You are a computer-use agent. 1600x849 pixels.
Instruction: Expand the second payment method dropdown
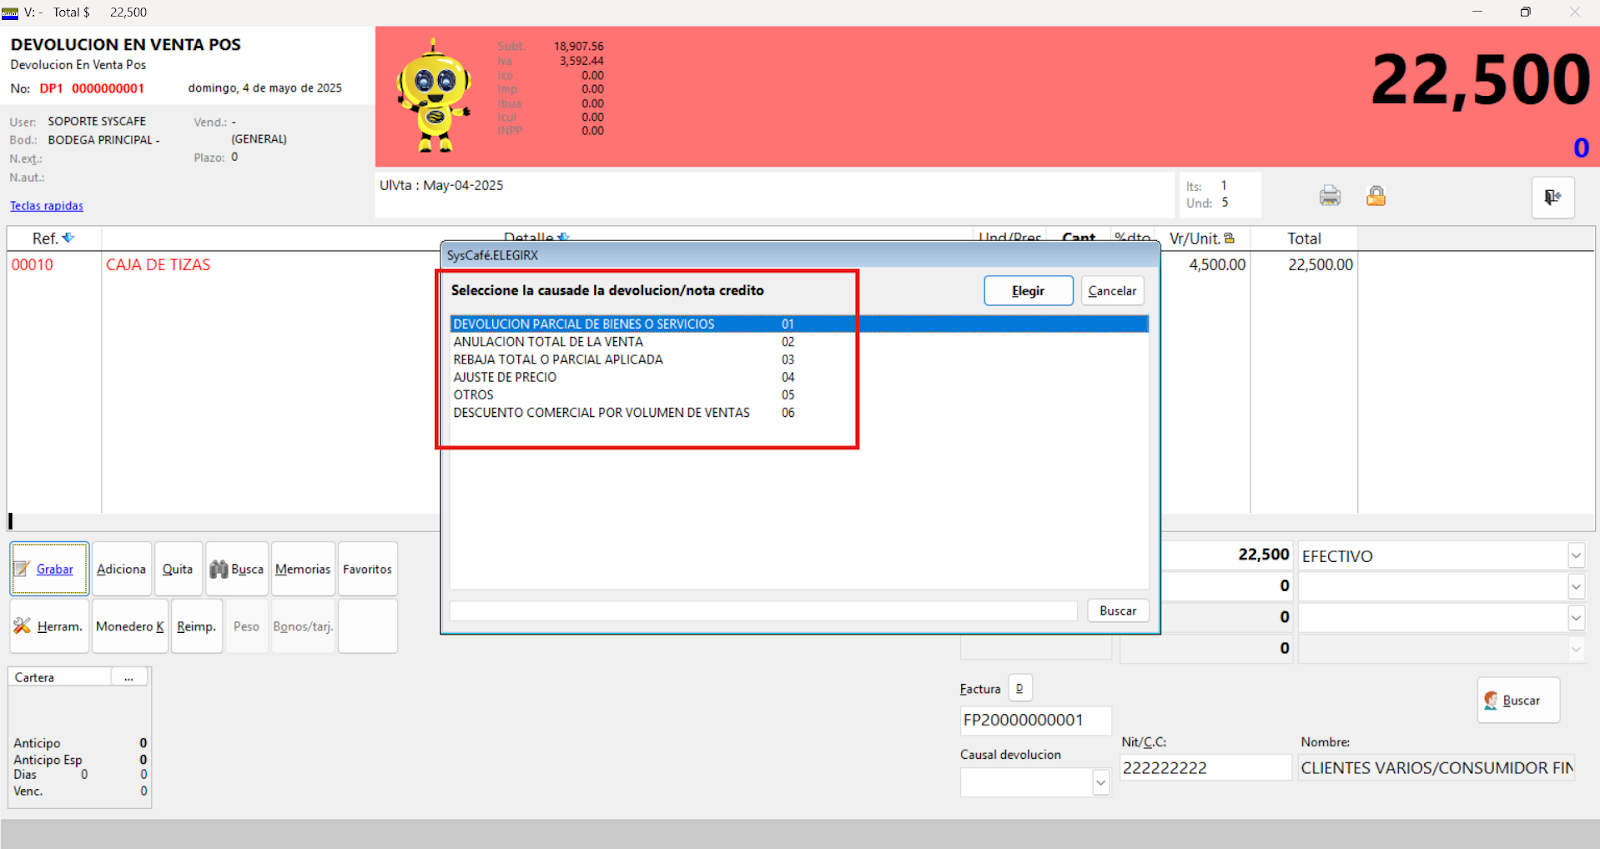1576,587
